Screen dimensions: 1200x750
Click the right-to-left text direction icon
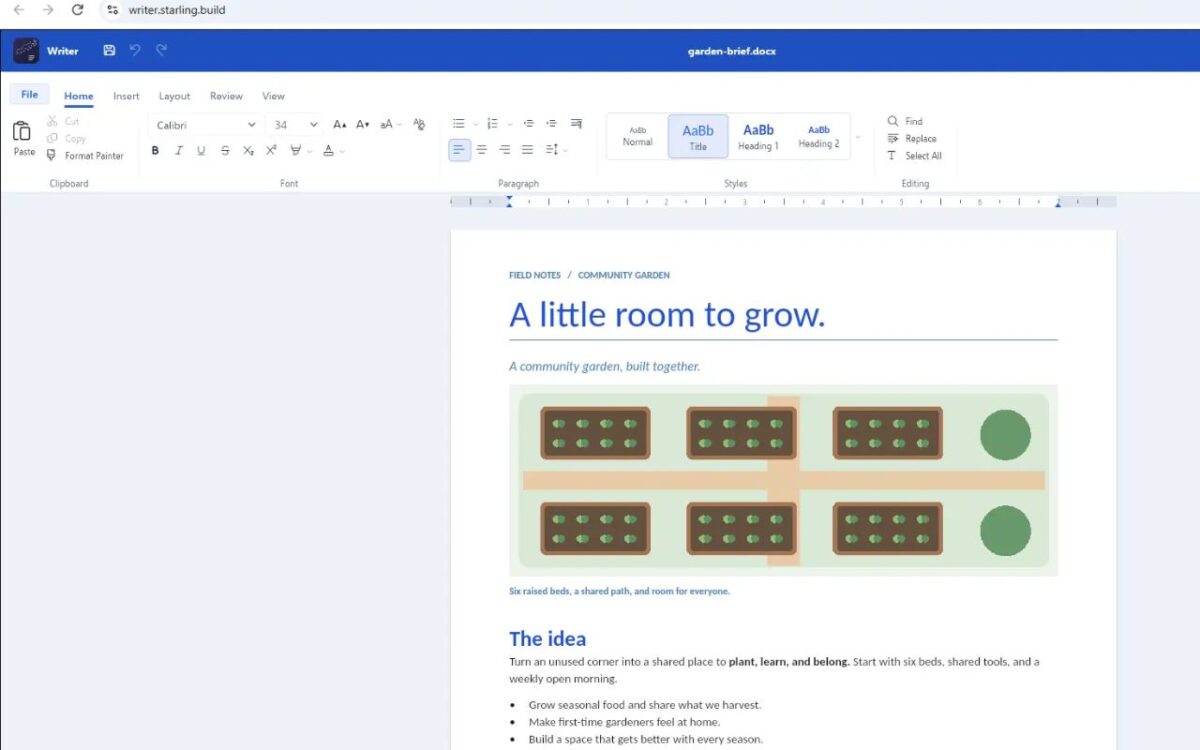pos(576,124)
